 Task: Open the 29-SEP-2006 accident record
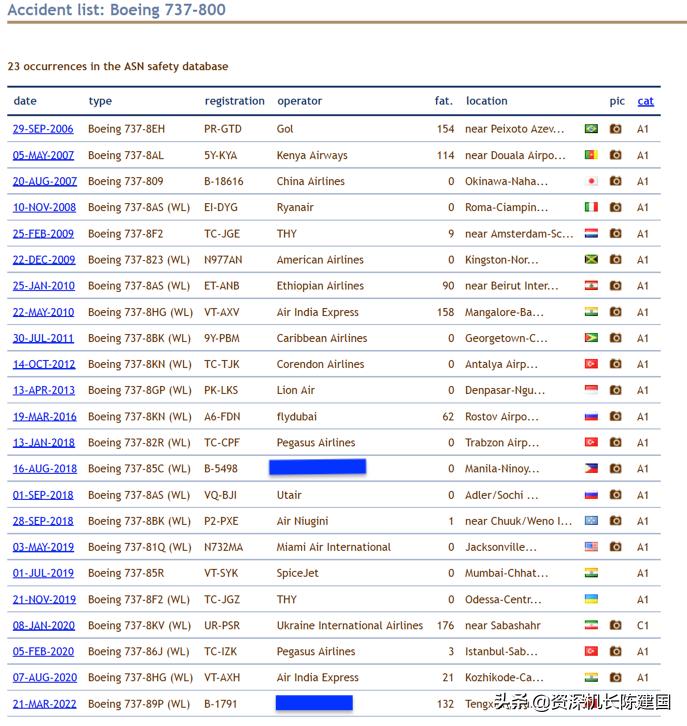point(43,129)
